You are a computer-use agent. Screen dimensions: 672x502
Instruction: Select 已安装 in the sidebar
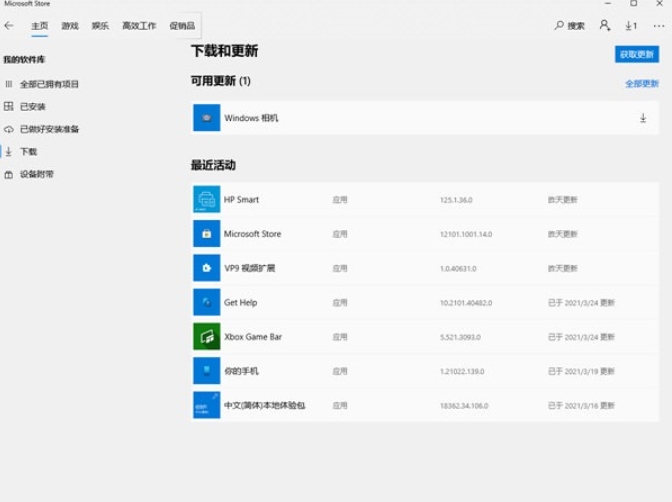[x=33, y=107]
